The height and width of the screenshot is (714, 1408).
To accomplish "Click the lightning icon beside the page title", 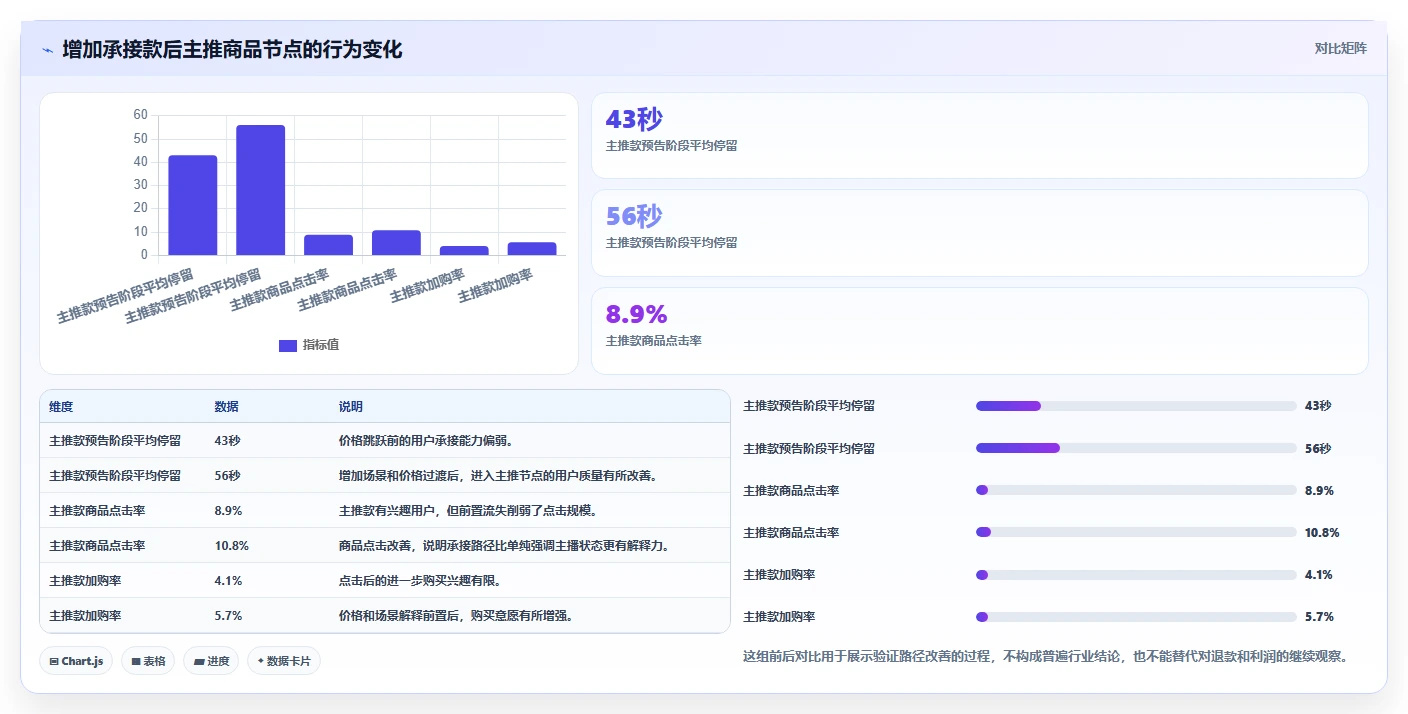I will tap(47, 50).
